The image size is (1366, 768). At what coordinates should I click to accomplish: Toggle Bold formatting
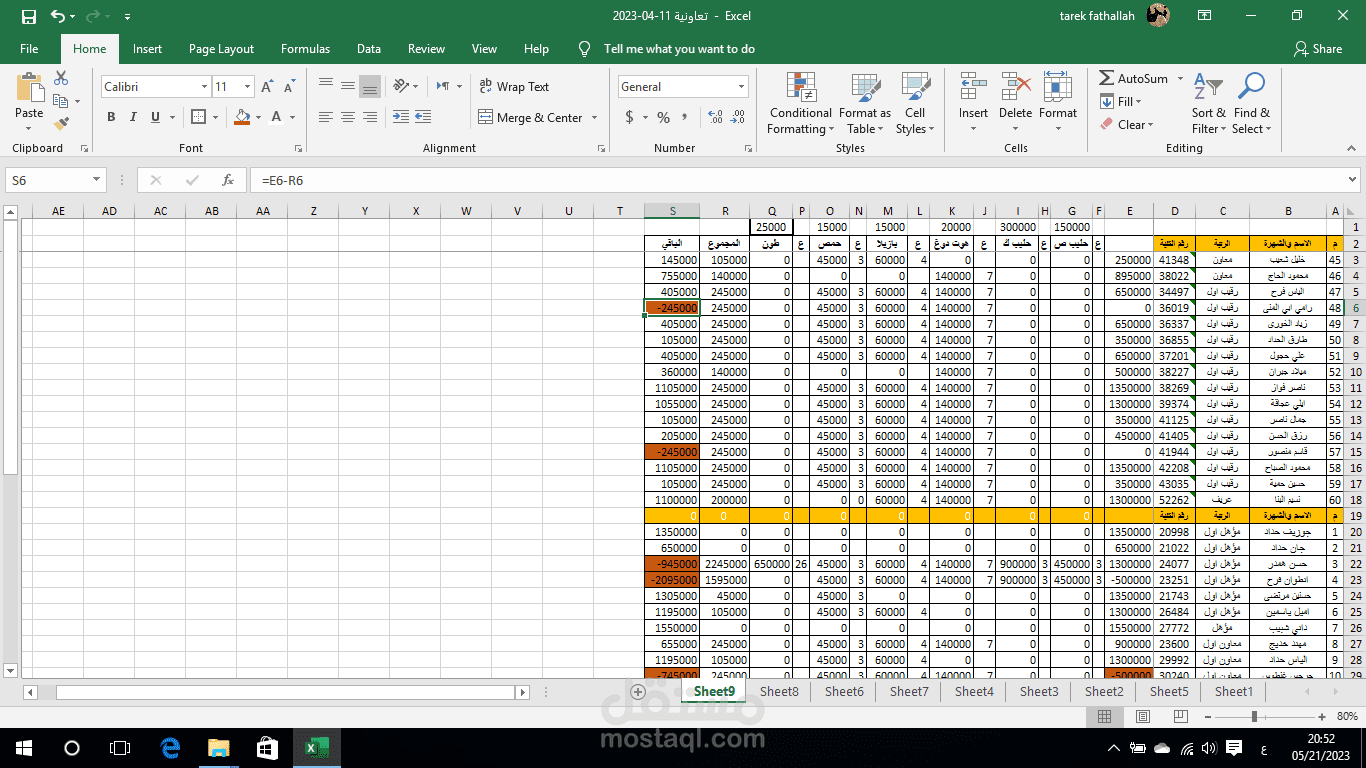[x=110, y=117]
